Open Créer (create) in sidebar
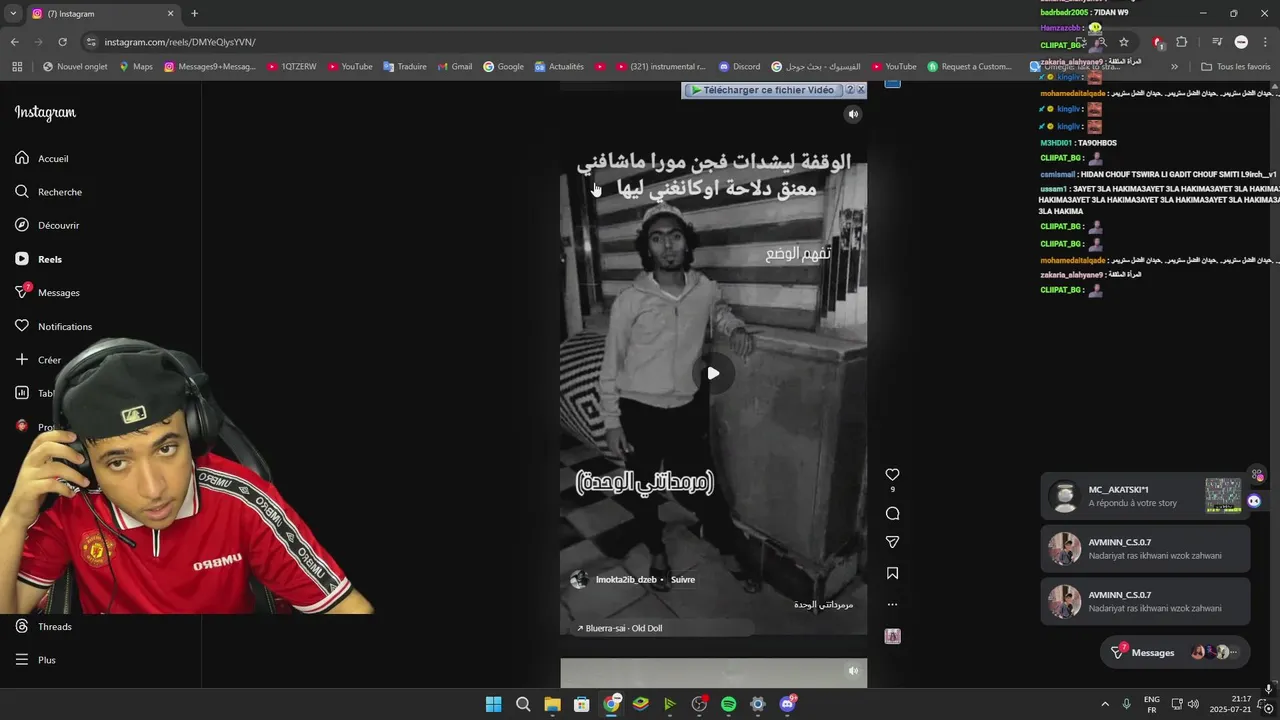1280x720 pixels. click(38, 360)
